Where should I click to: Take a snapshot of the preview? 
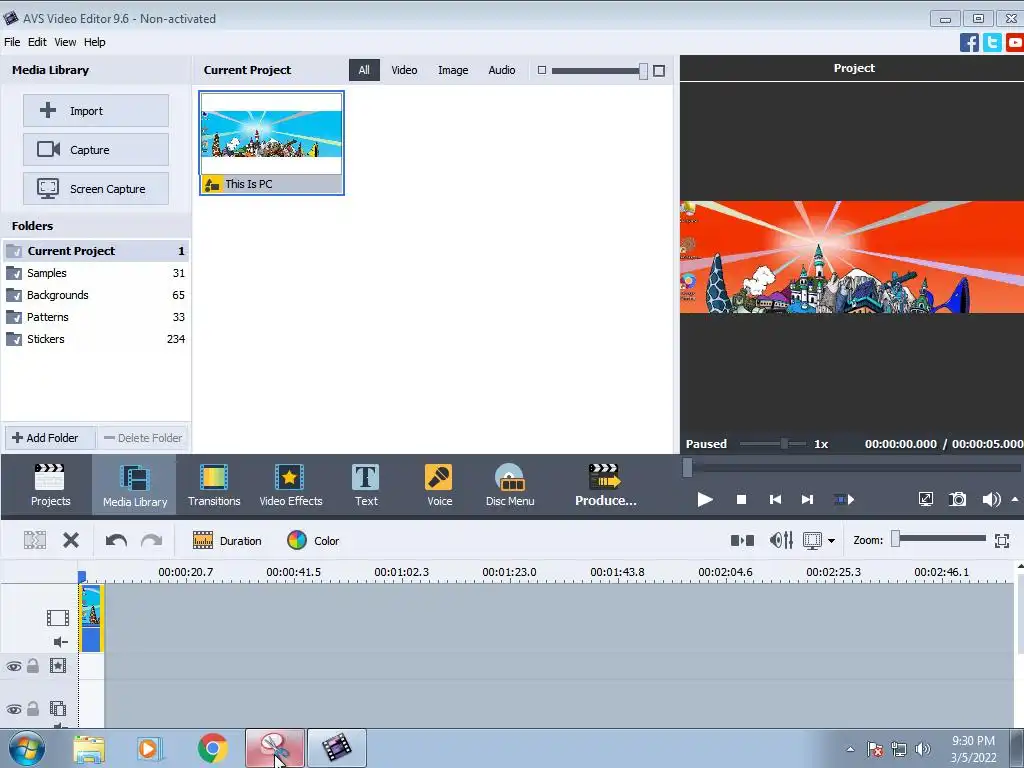coord(957,500)
